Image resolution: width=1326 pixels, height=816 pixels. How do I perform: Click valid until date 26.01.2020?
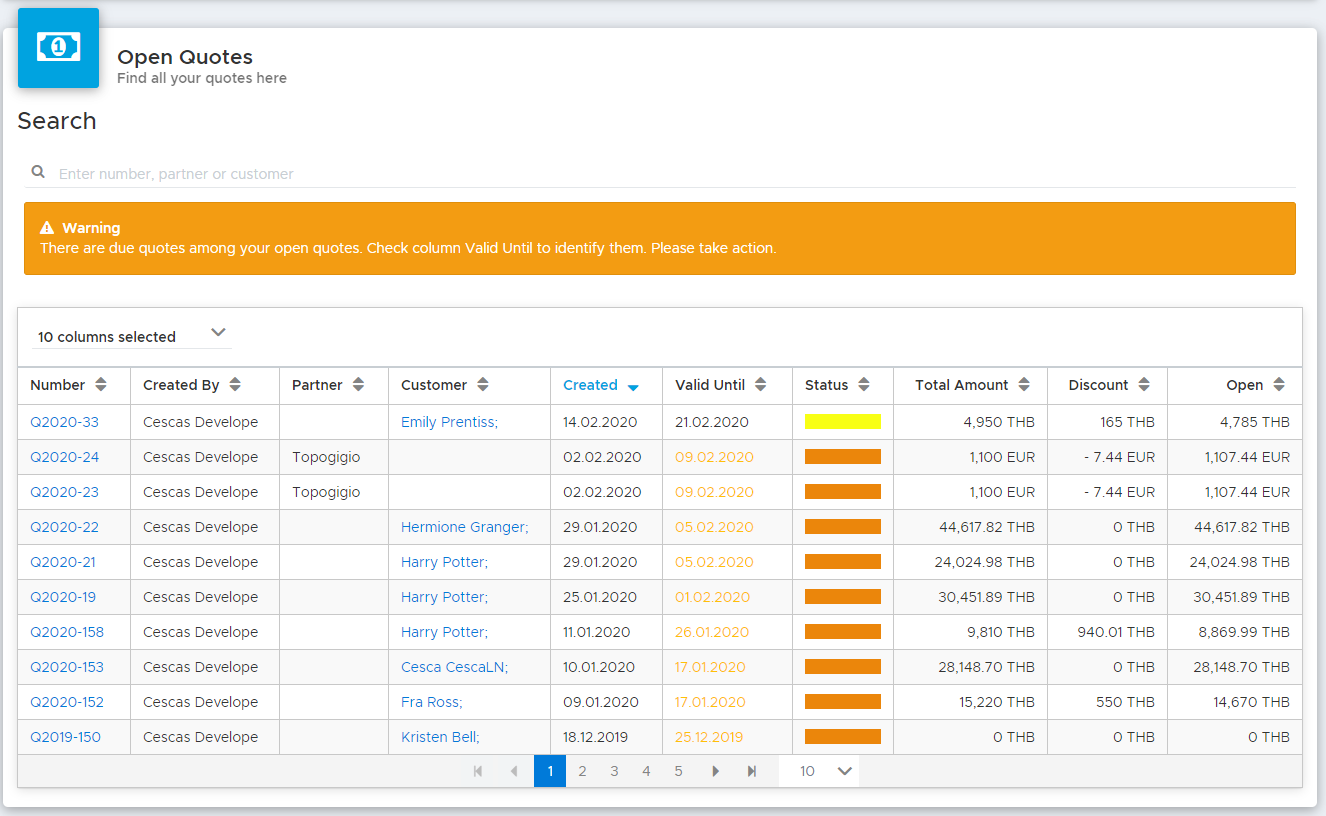(x=712, y=632)
